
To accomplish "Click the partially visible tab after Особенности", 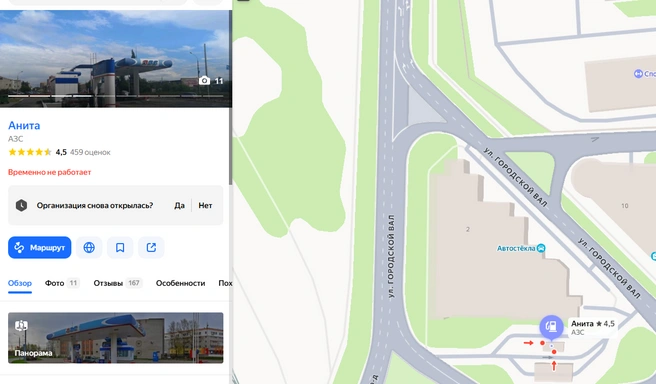I will 225,283.
